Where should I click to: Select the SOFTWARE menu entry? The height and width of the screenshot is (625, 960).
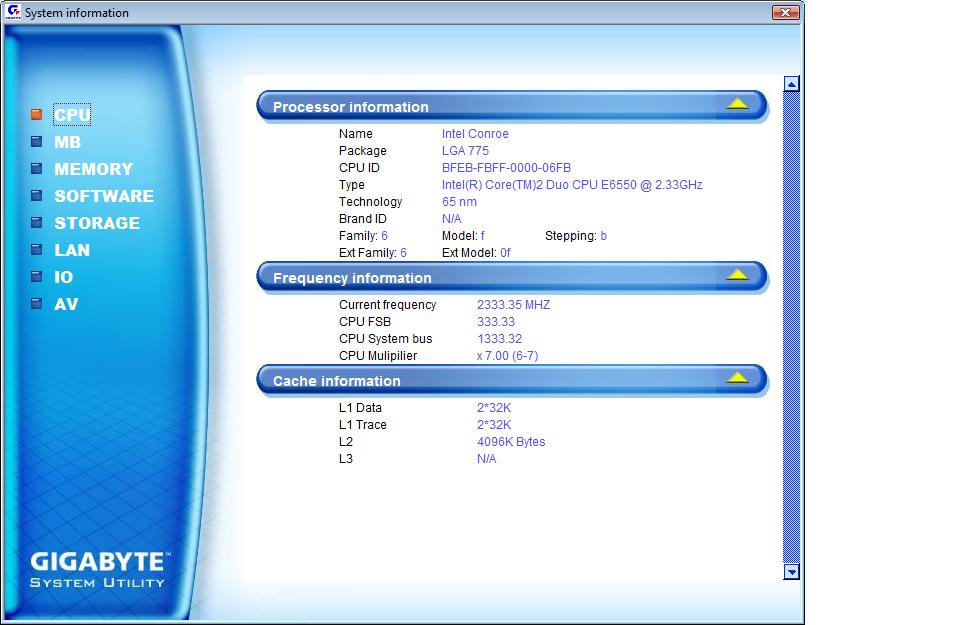(104, 197)
